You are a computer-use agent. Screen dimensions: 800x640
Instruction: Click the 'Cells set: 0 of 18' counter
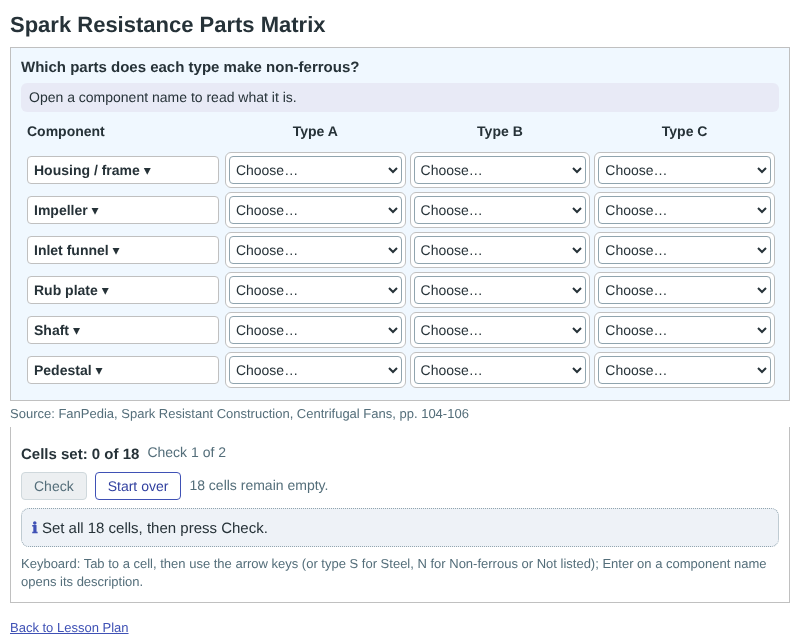[80, 454]
